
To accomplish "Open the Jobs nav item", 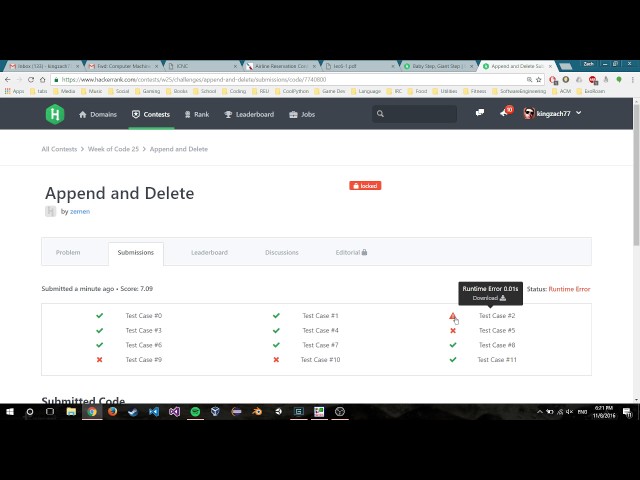I will (x=302, y=114).
